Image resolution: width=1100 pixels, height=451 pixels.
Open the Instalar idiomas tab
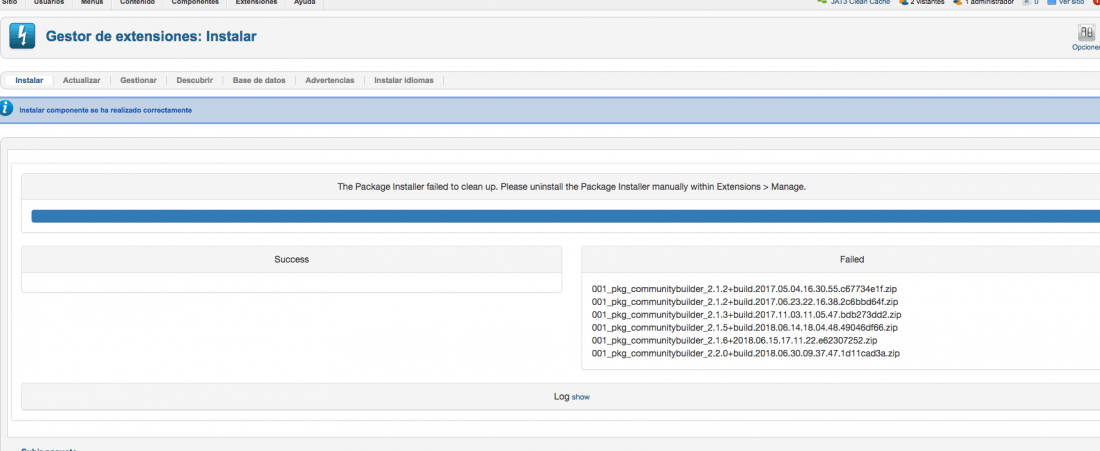point(403,81)
